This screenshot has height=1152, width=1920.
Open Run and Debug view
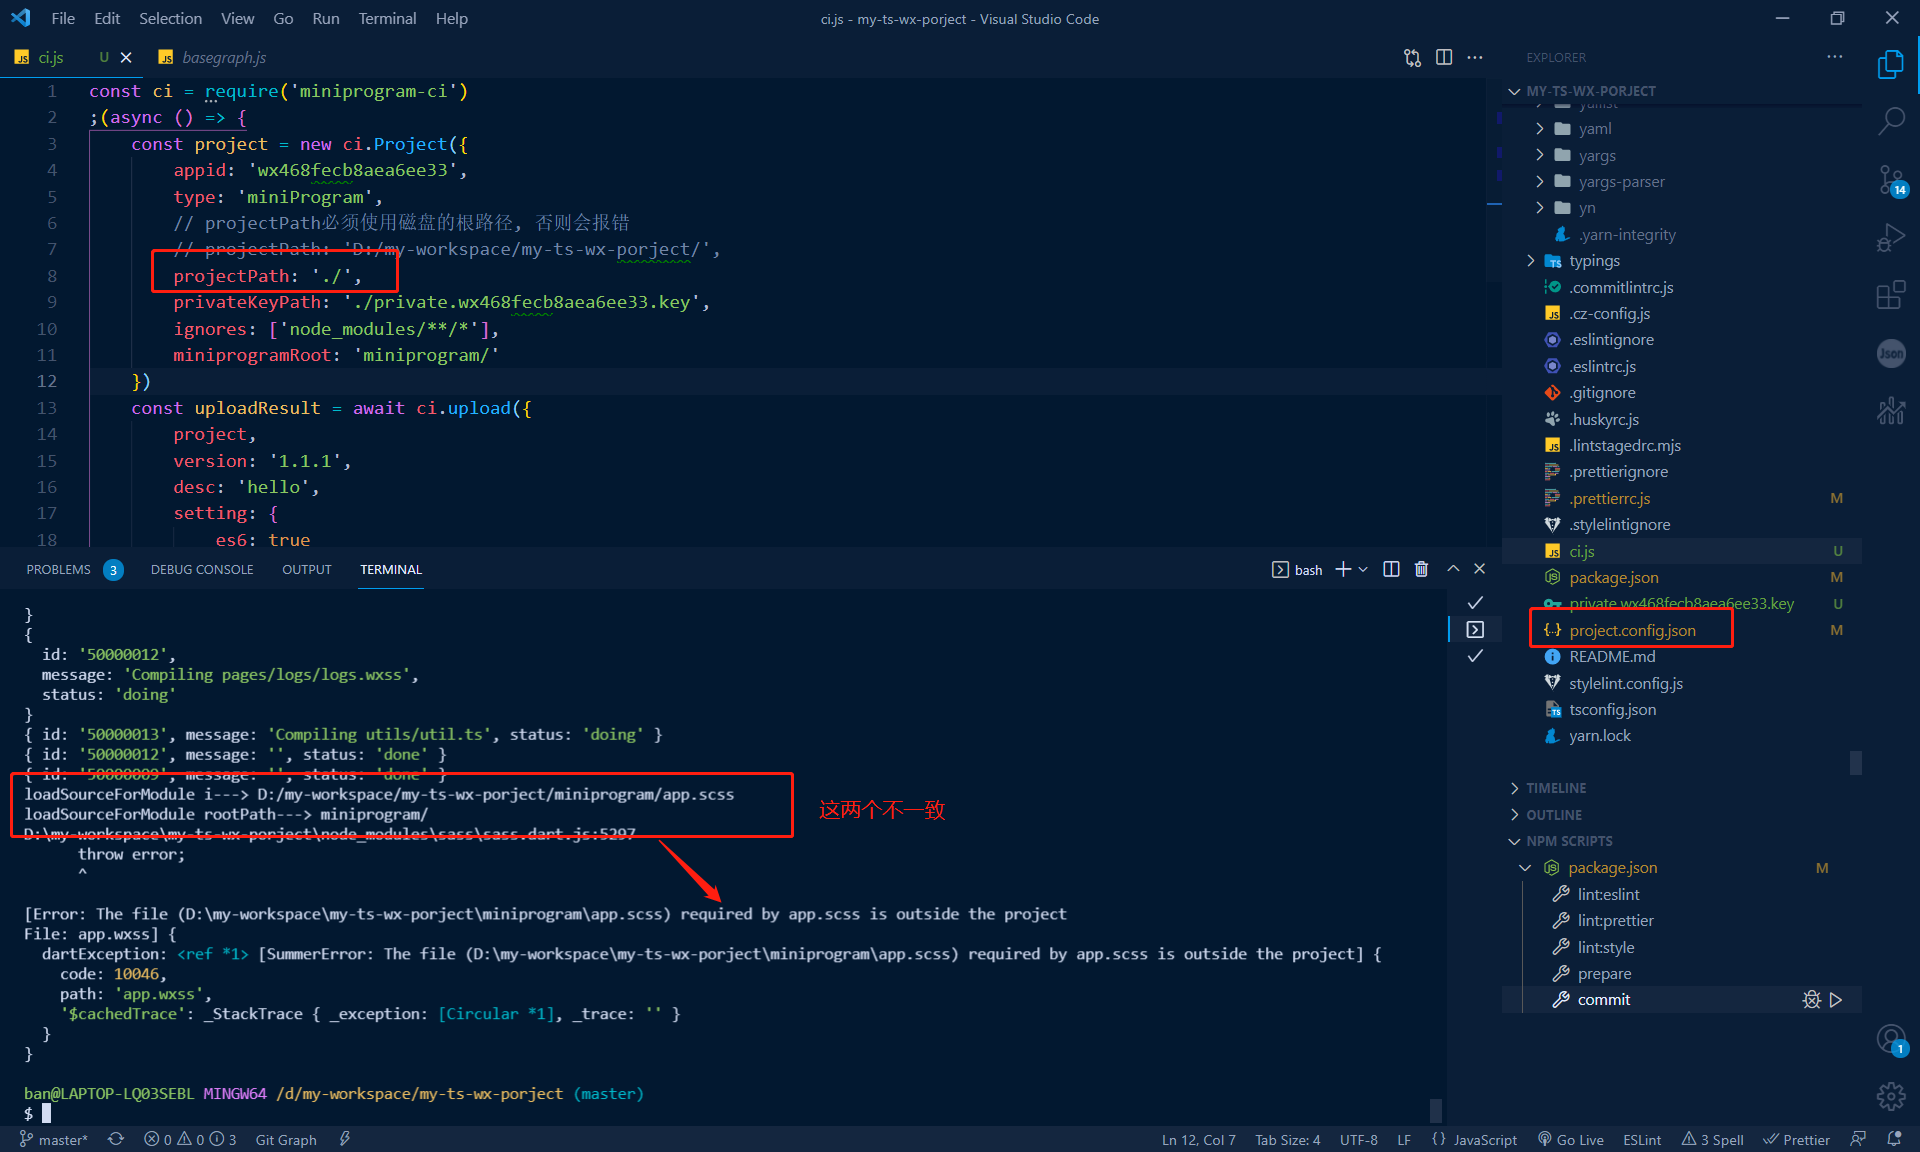coord(1890,238)
